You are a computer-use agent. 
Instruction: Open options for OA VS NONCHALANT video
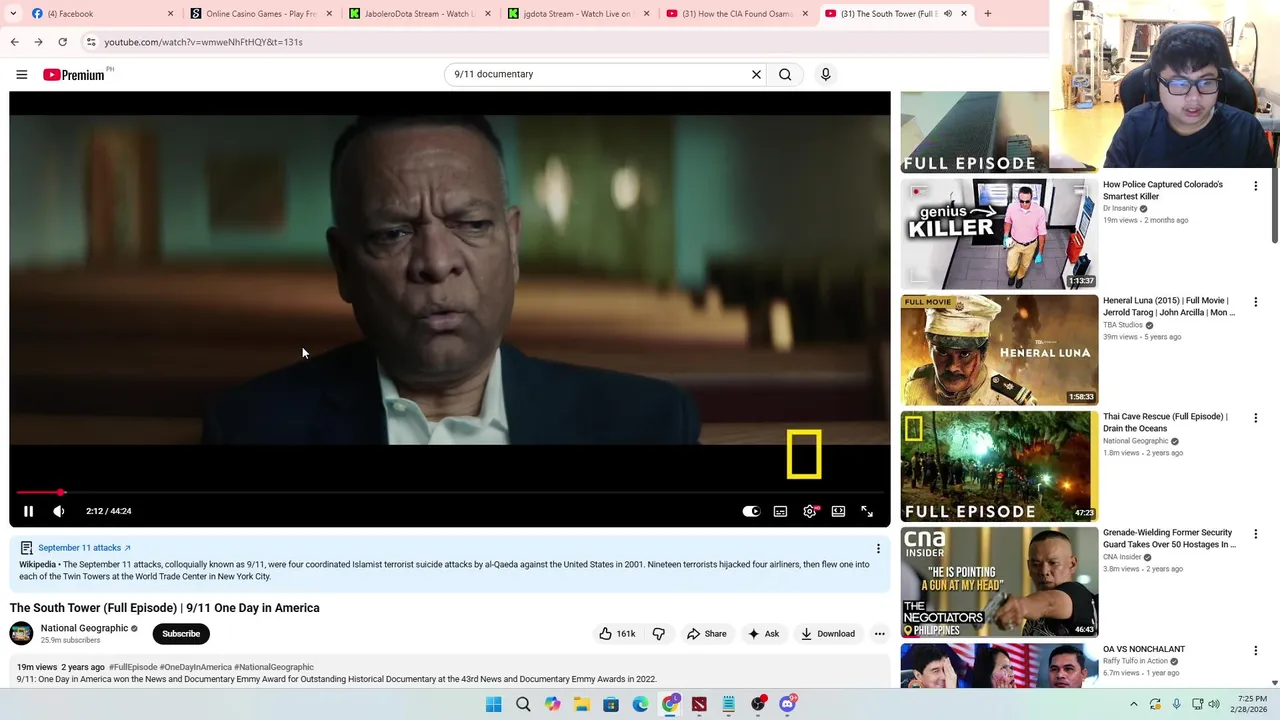point(1255,650)
